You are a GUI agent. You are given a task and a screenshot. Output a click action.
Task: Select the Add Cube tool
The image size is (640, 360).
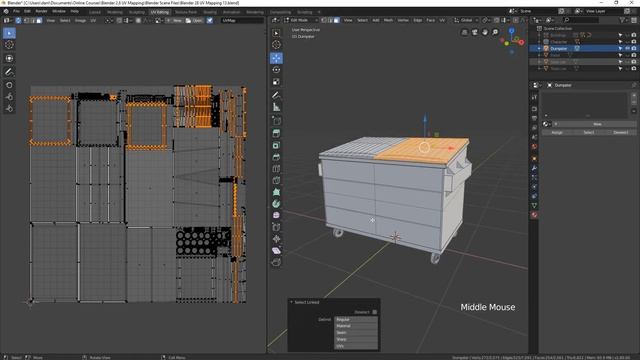pos(276,120)
